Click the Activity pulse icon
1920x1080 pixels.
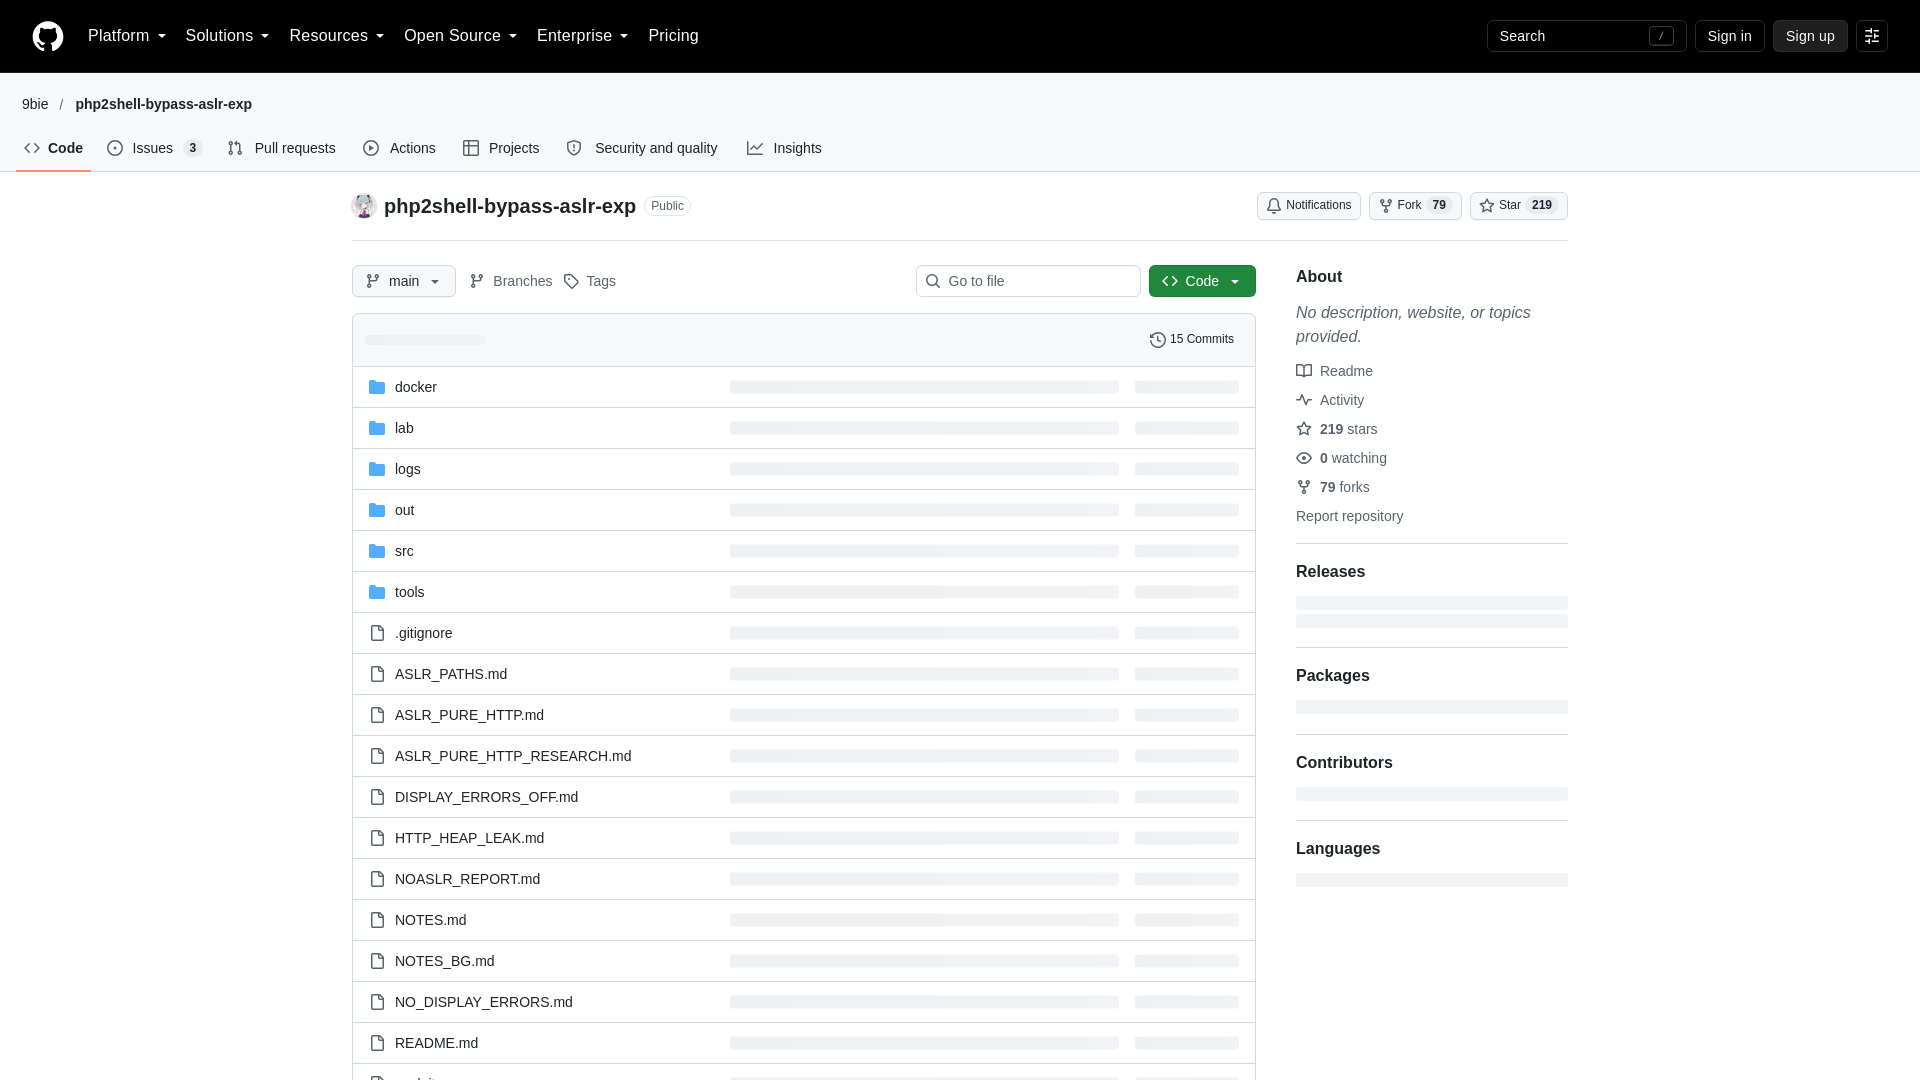[1304, 400]
